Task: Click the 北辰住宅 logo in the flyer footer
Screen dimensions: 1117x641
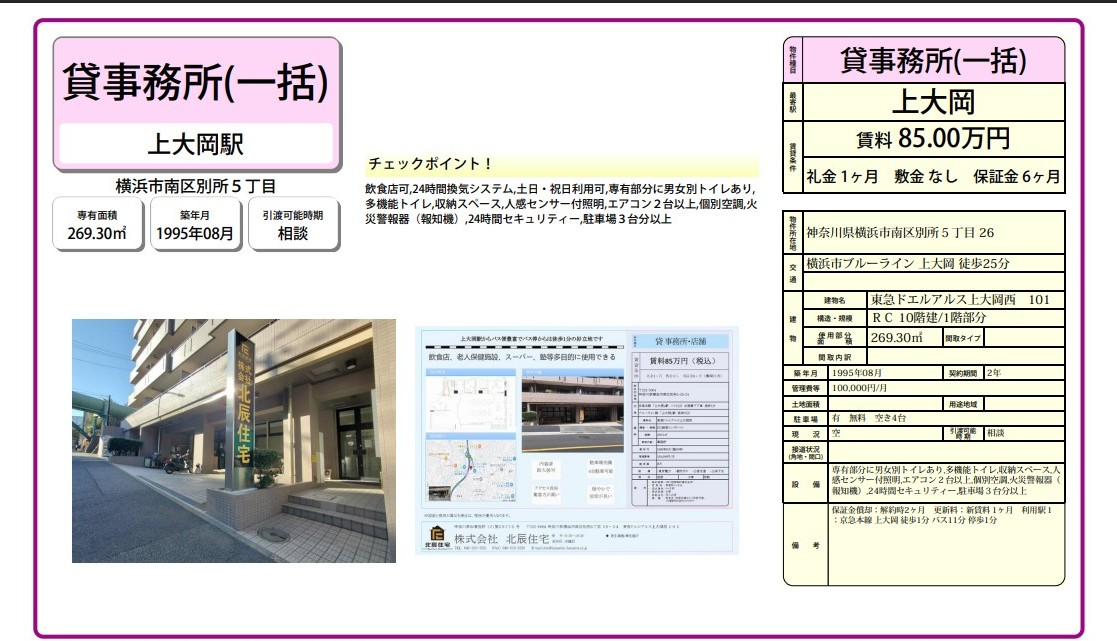Action: click(437, 538)
